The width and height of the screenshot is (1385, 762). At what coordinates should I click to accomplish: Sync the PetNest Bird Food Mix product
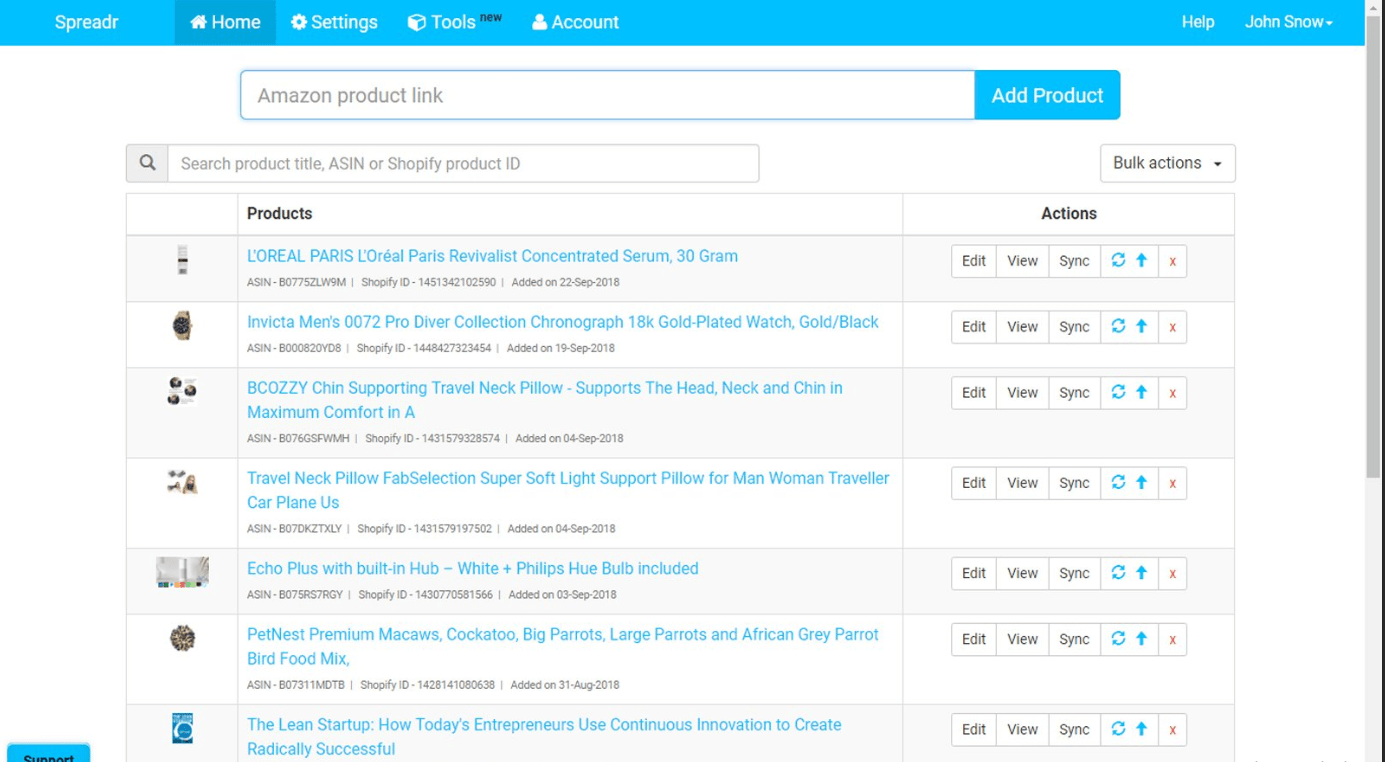tap(1074, 639)
